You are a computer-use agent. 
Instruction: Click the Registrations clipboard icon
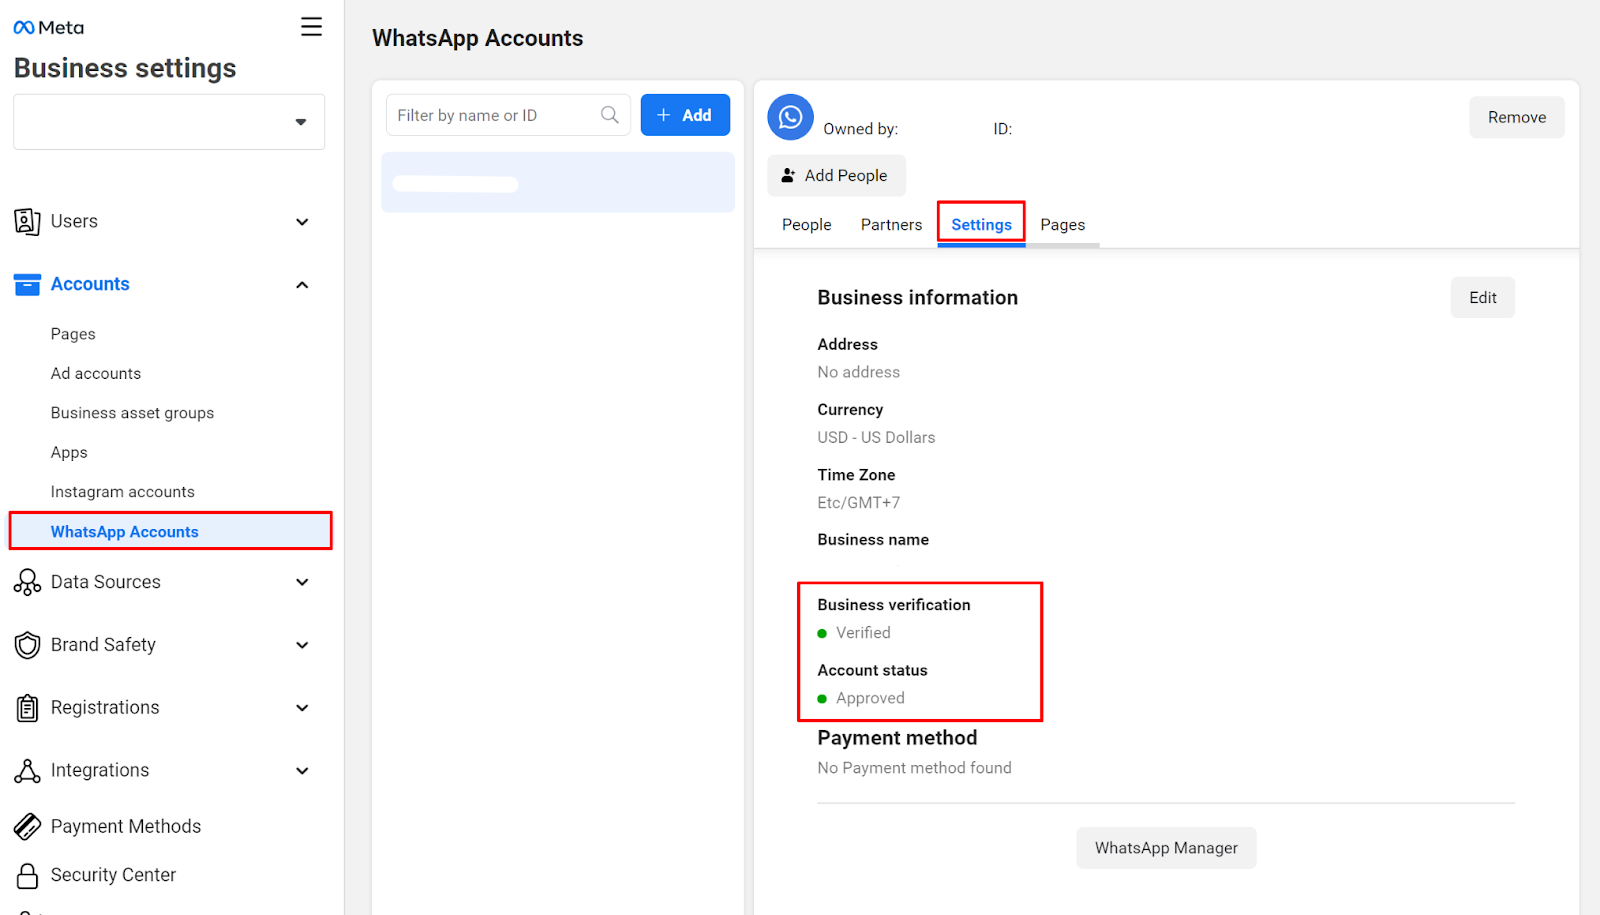(x=27, y=708)
